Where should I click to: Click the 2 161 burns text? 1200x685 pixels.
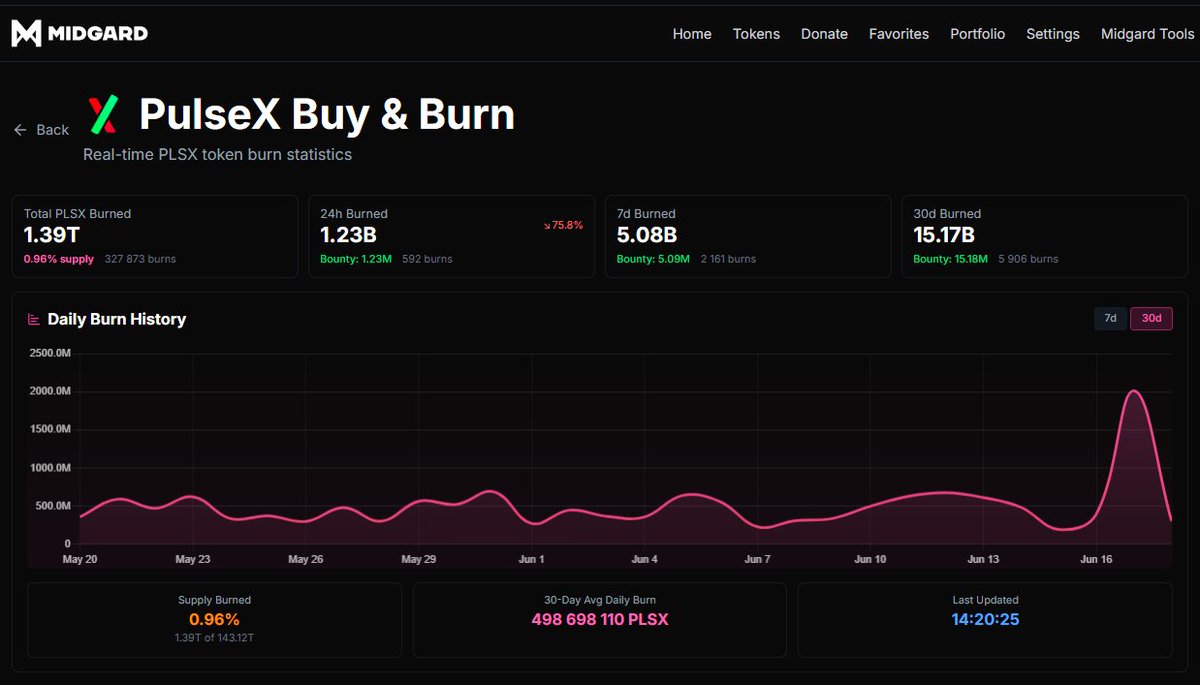(728, 259)
